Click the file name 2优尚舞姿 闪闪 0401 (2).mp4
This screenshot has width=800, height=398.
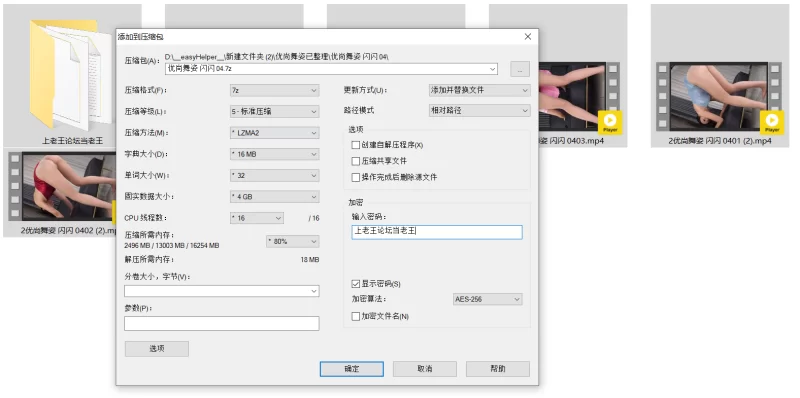(720, 141)
